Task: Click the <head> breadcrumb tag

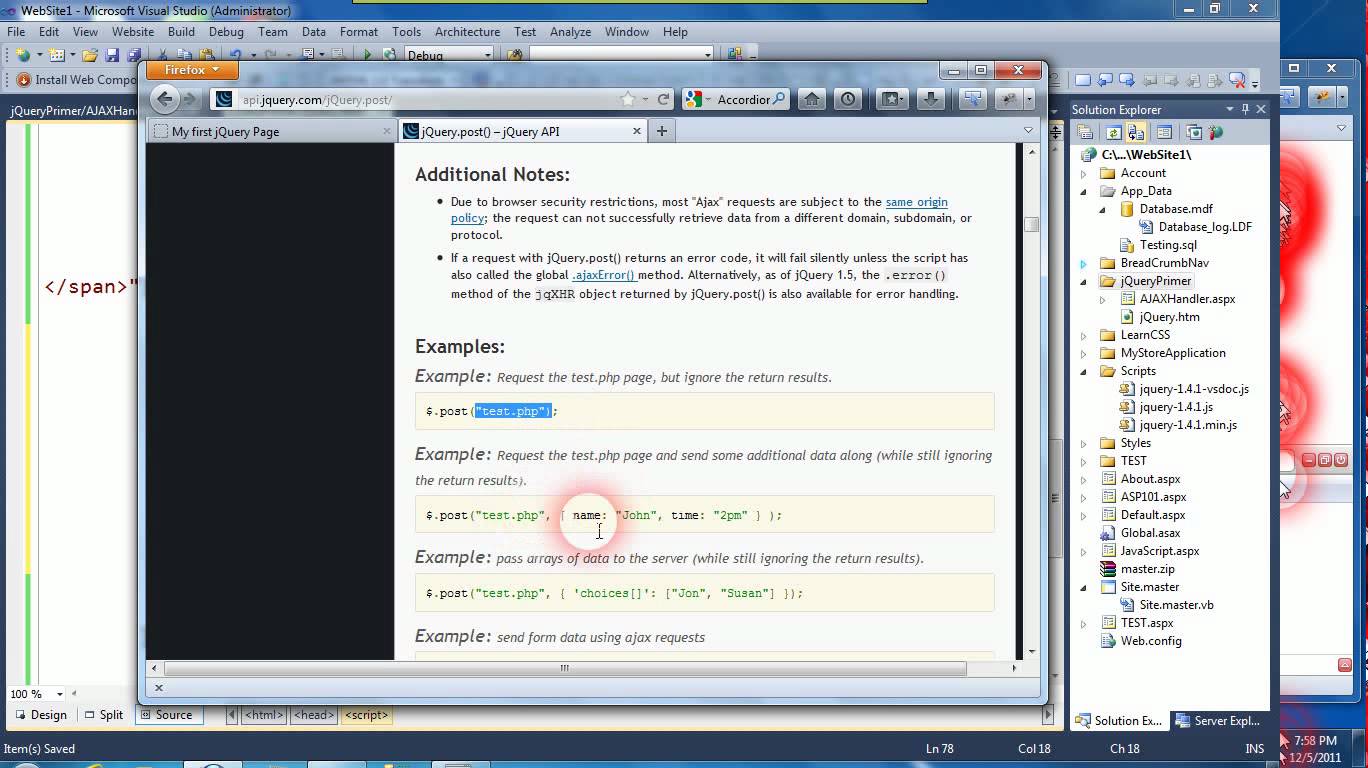Action: tap(313, 715)
